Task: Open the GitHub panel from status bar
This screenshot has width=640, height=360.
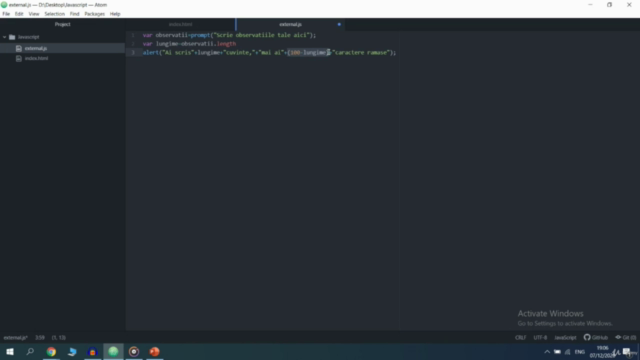Action: 596,338
